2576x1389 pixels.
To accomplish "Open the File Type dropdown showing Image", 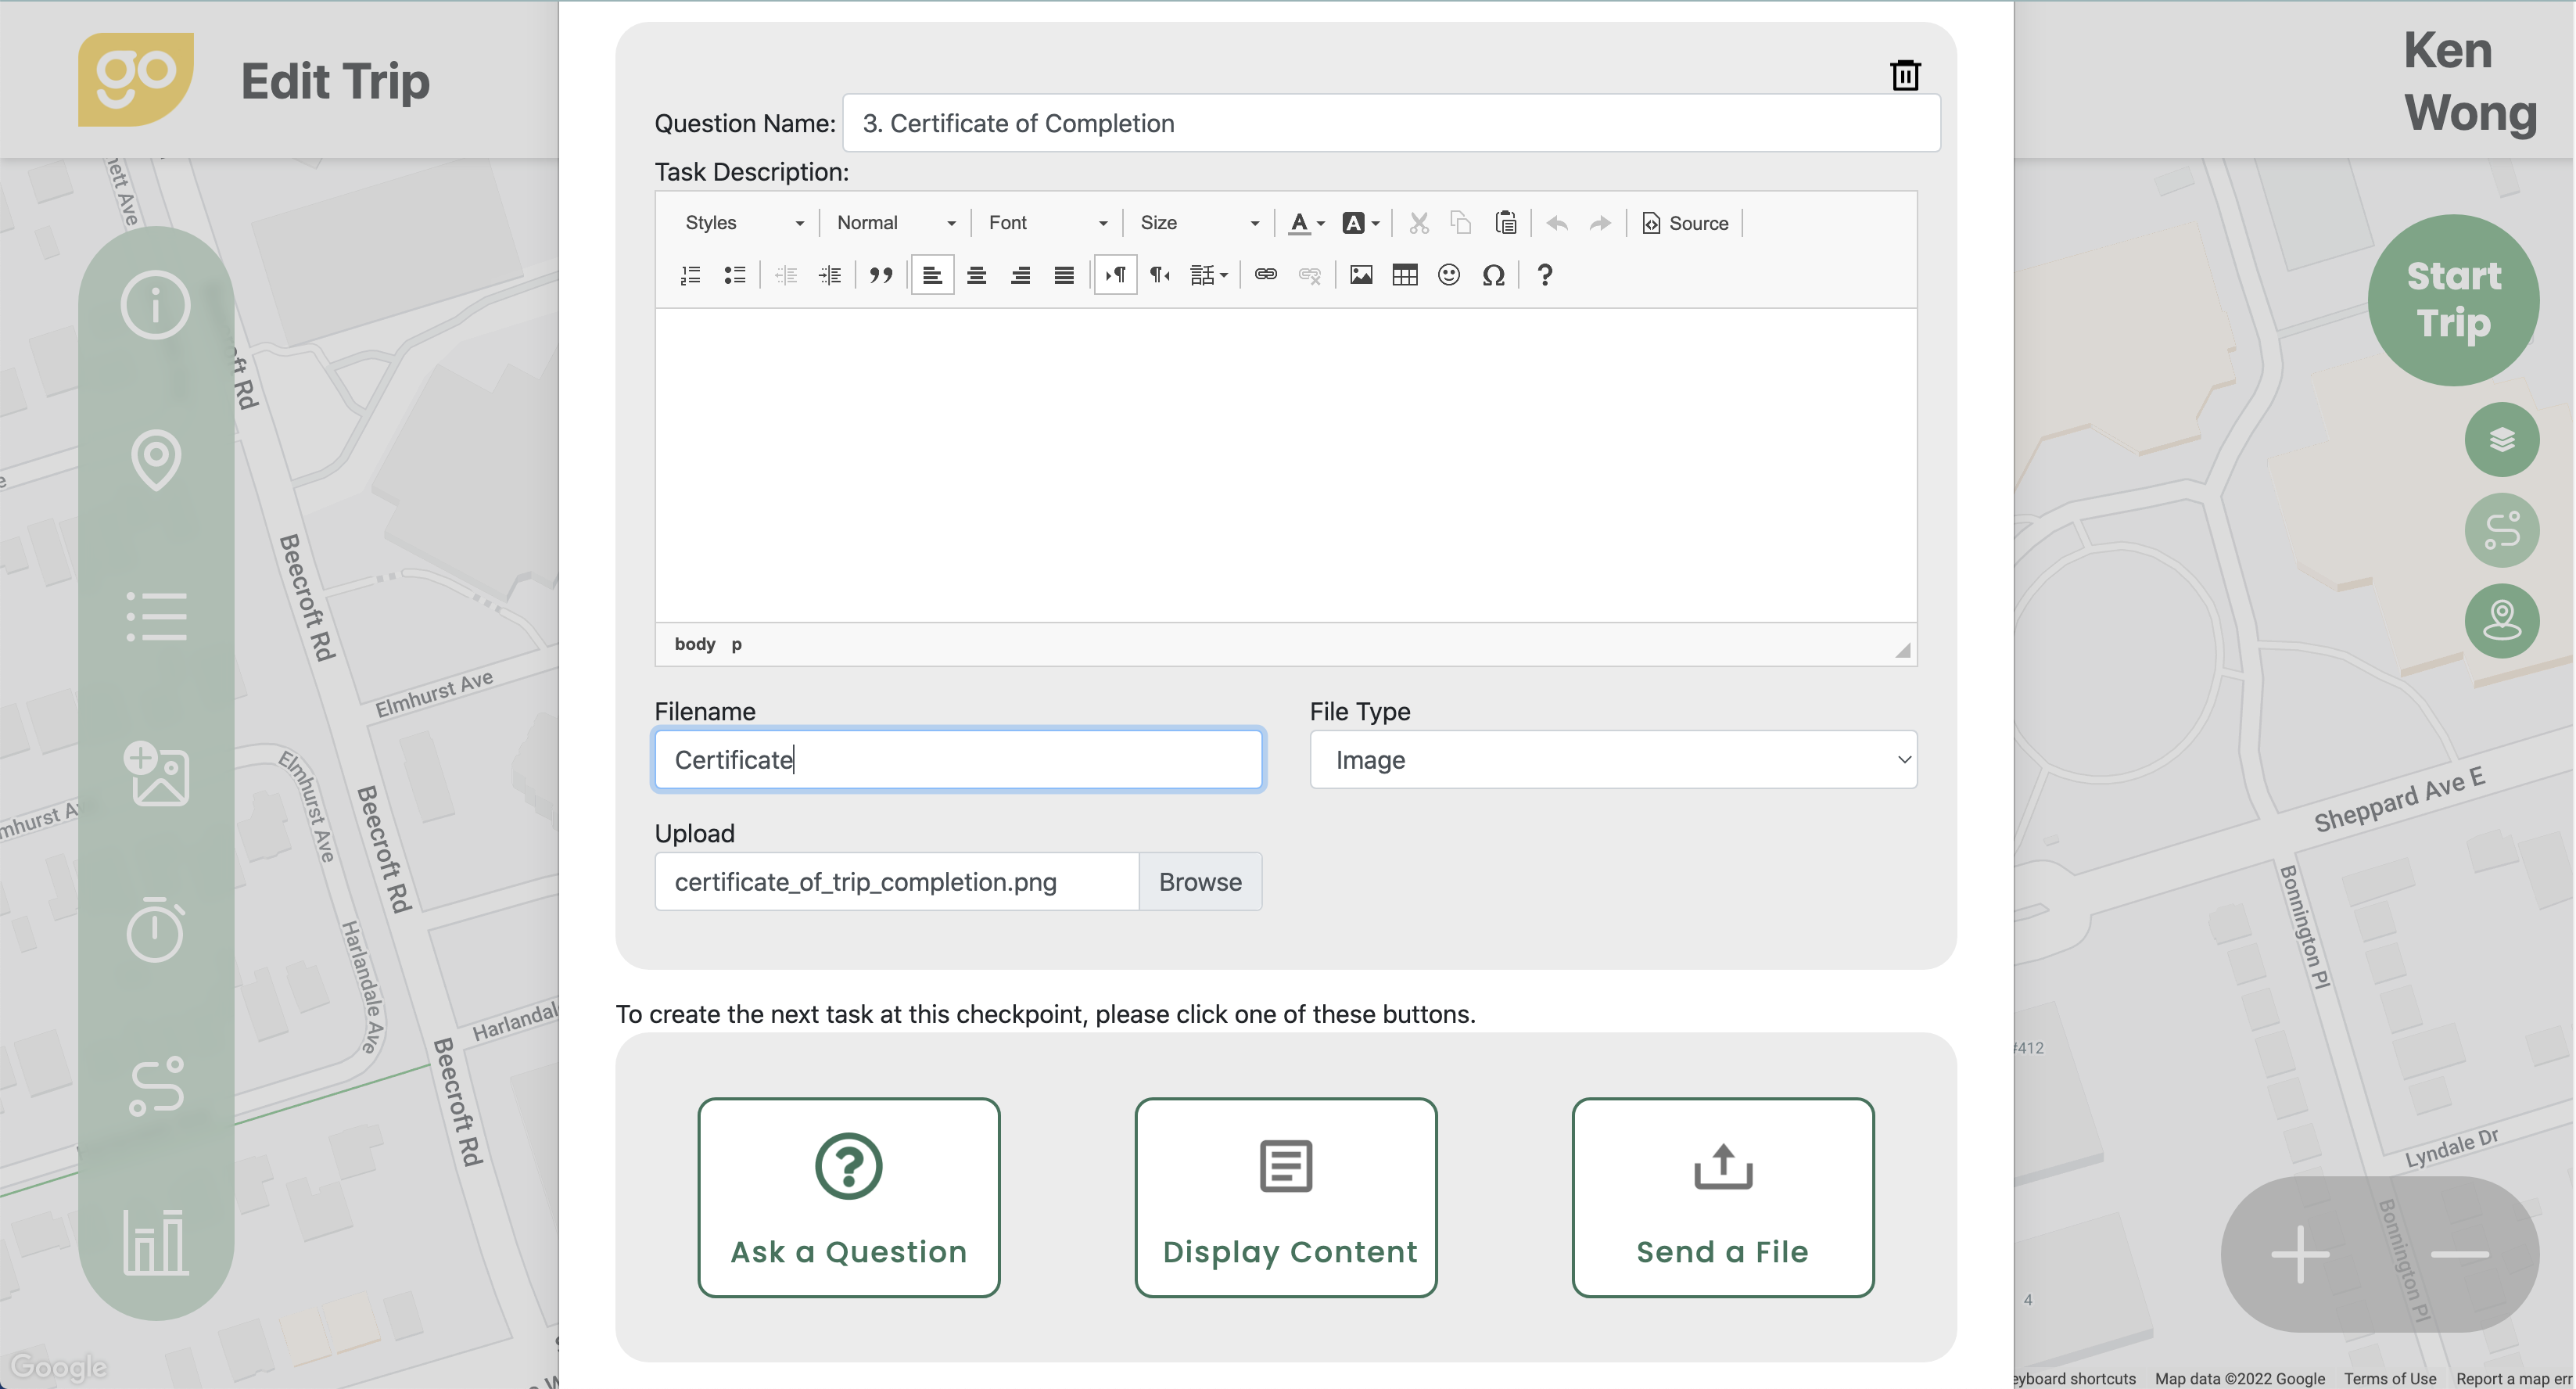I will [1613, 760].
